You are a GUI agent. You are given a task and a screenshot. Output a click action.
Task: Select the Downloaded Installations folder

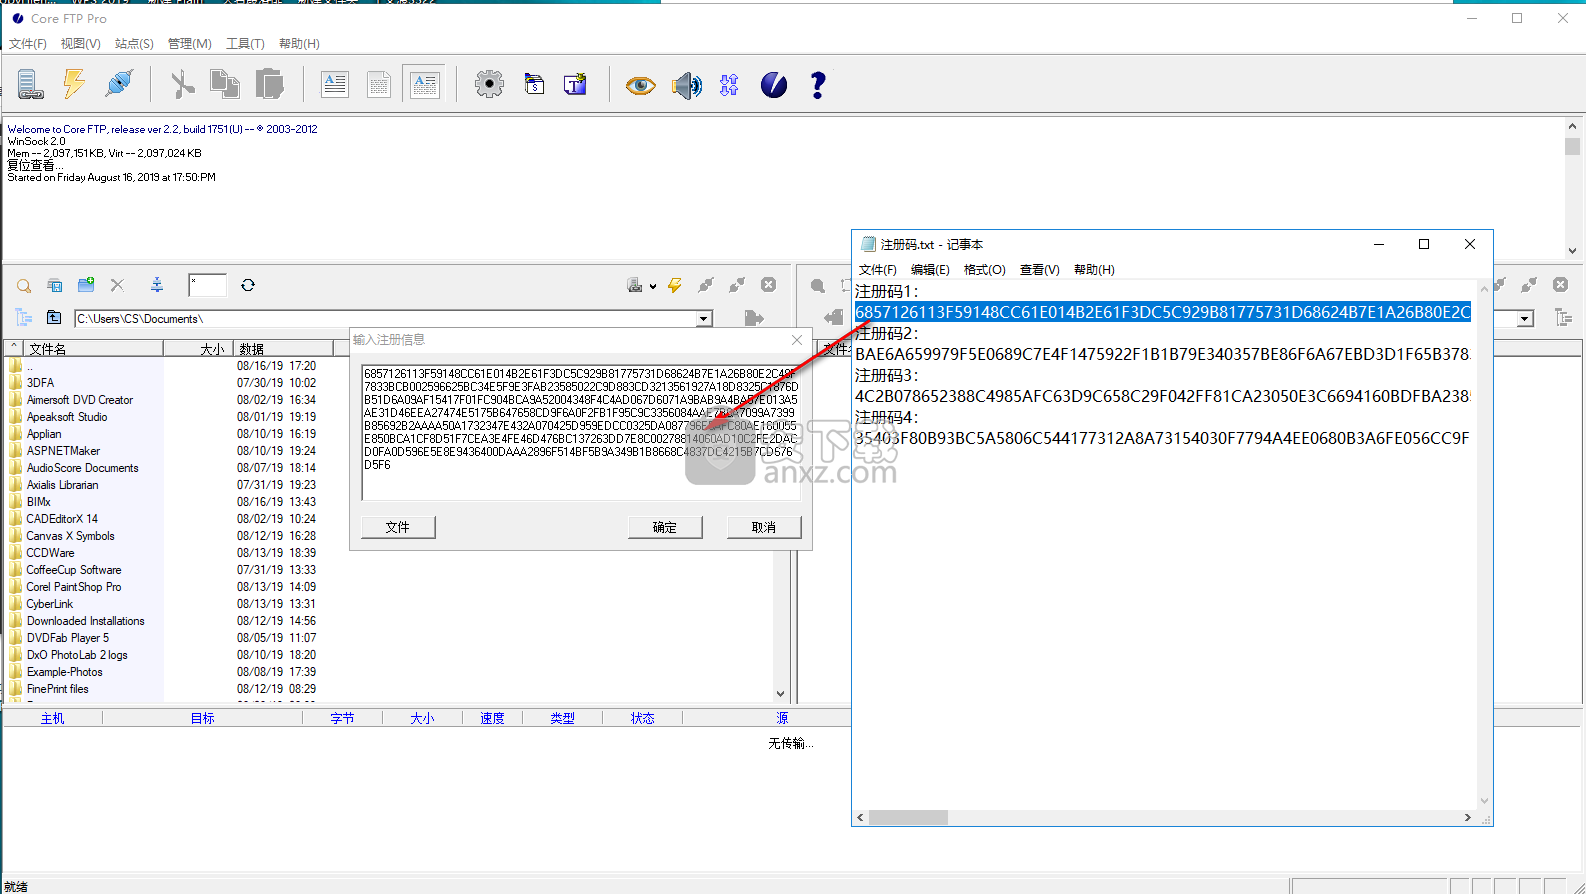coord(86,621)
